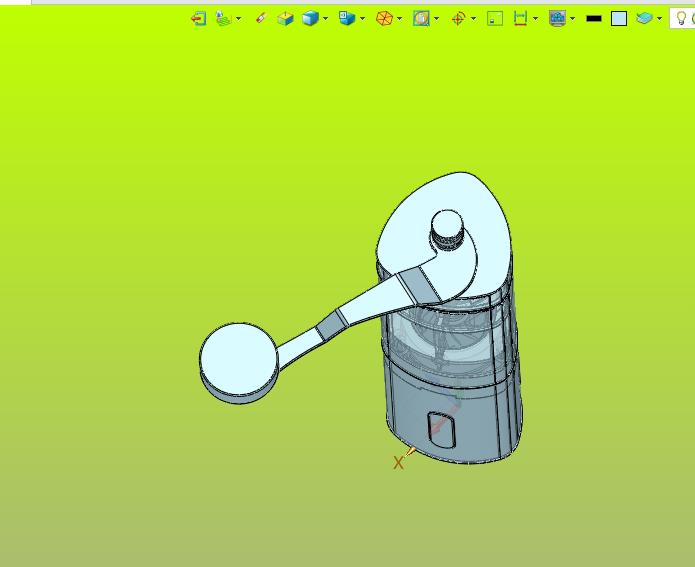This screenshot has height=567, width=695.
Task: Toggle the light bulb visibility icon
Action: click(x=682, y=19)
